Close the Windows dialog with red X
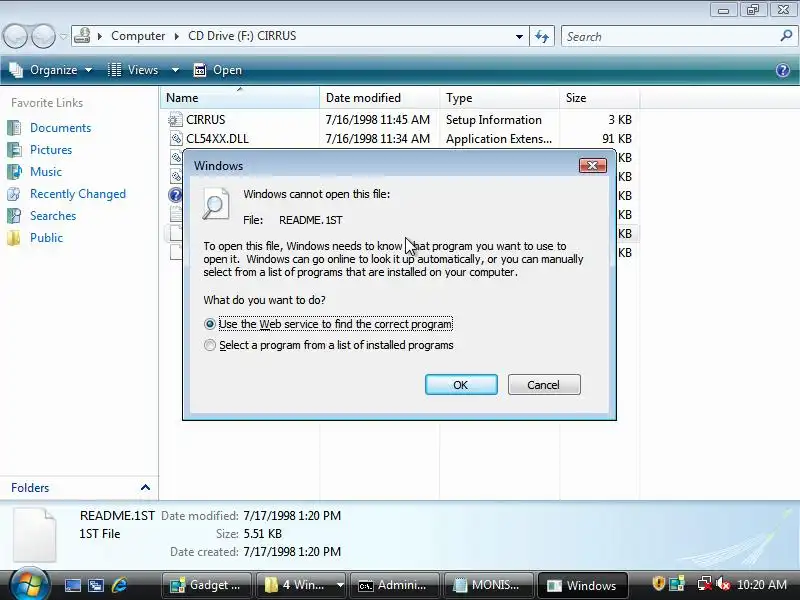This screenshot has width=800, height=600. [x=592, y=165]
